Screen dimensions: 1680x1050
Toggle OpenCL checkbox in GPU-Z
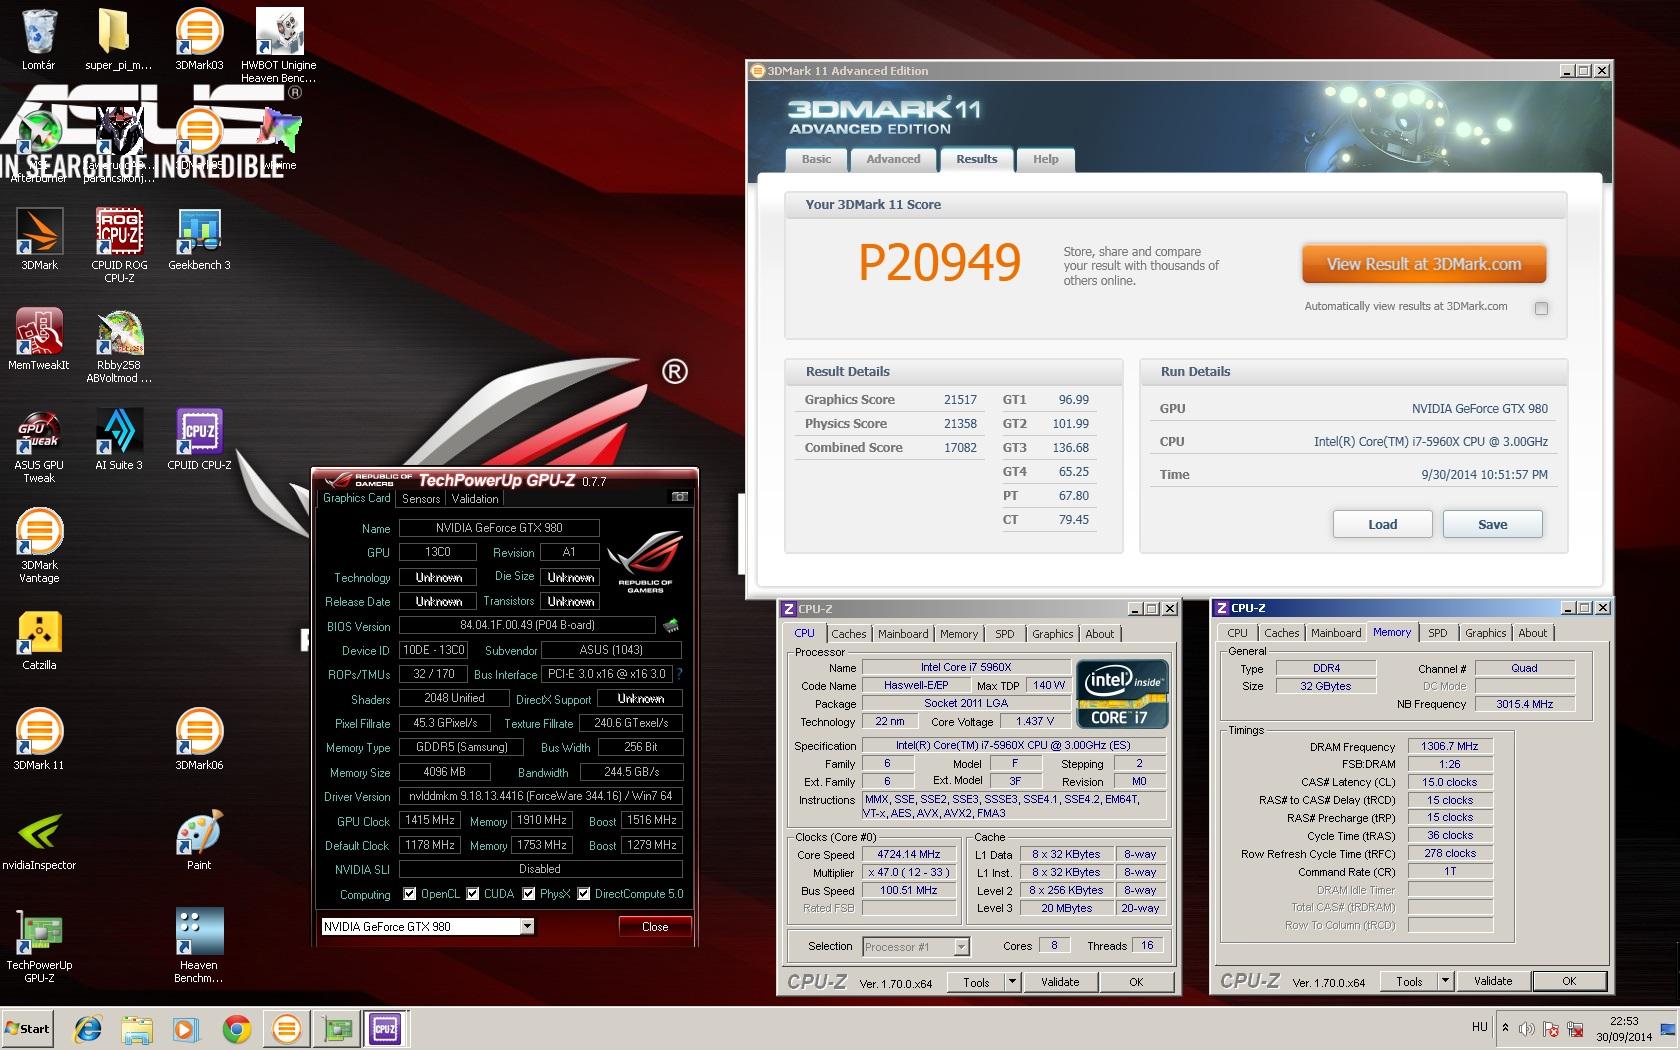pos(409,894)
